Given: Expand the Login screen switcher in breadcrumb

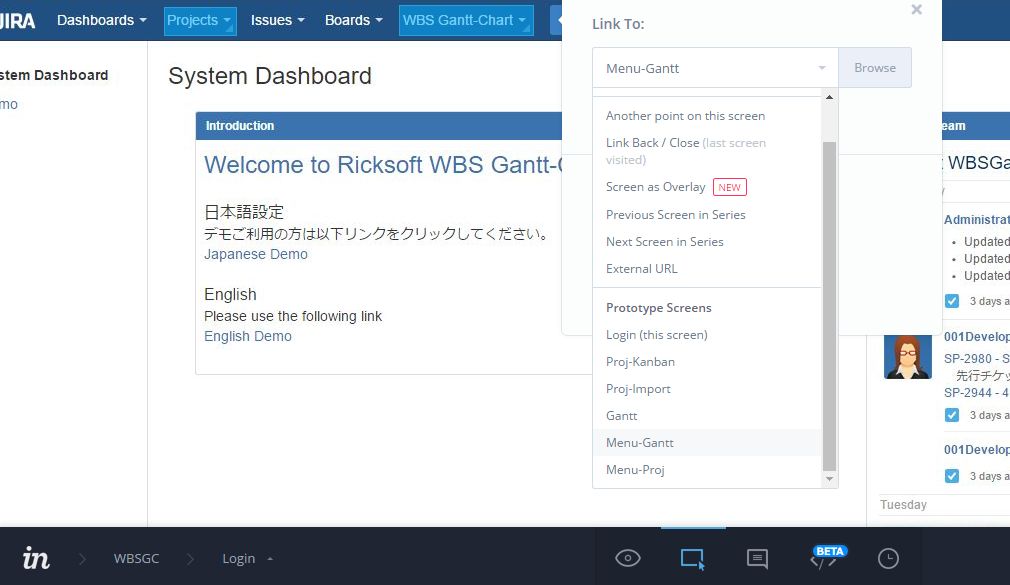Looking at the screenshot, I should coord(247,559).
